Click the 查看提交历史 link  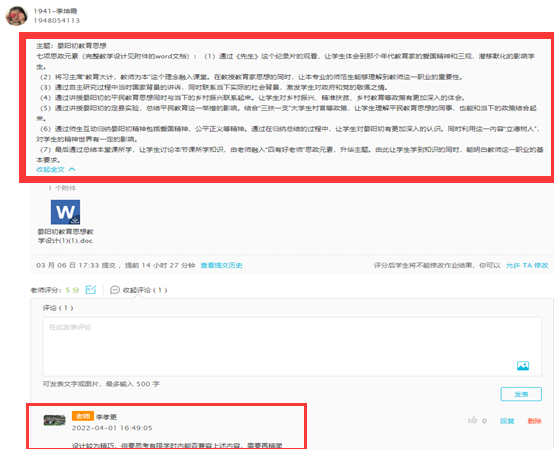pos(222,265)
